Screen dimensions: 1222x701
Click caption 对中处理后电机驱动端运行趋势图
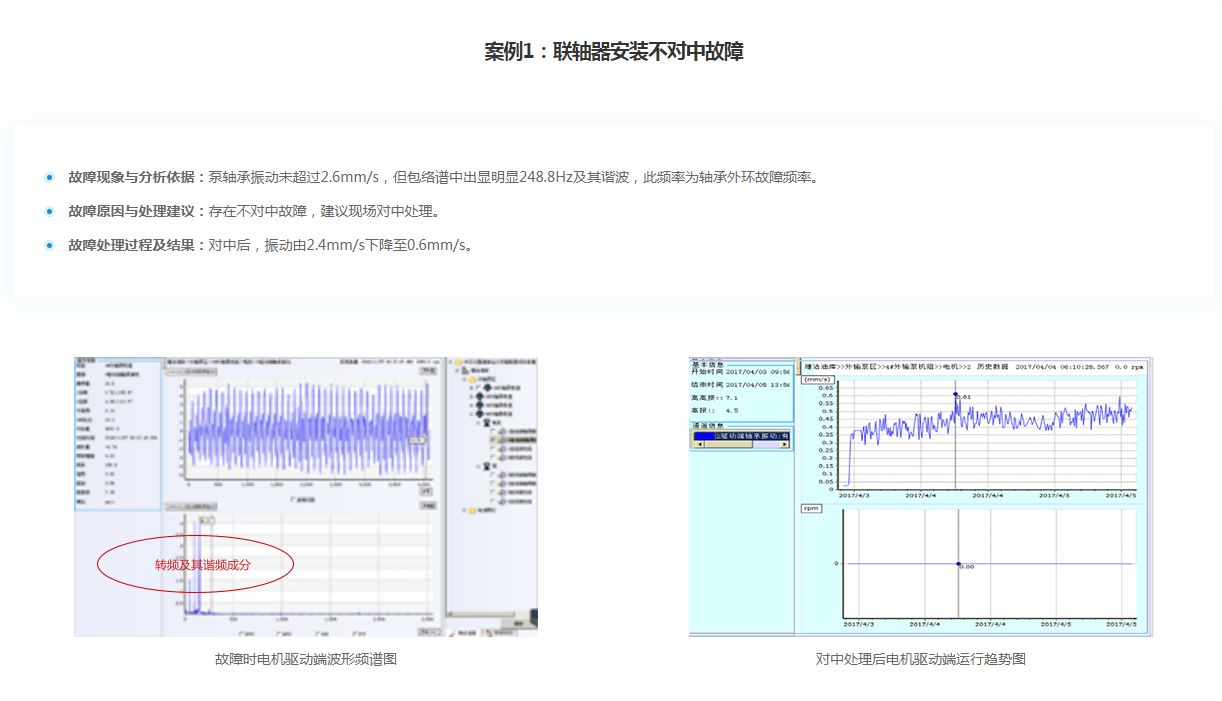[x=920, y=659]
